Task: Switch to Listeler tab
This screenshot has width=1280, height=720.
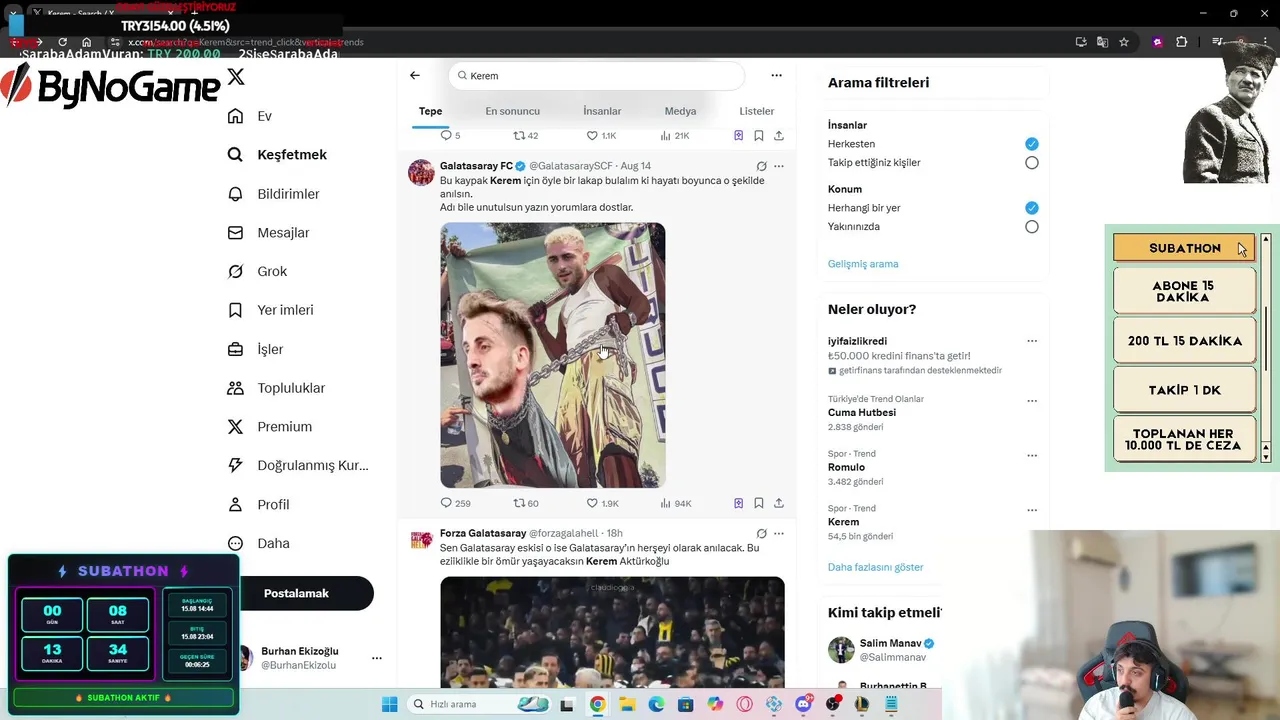Action: tap(757, 111)
